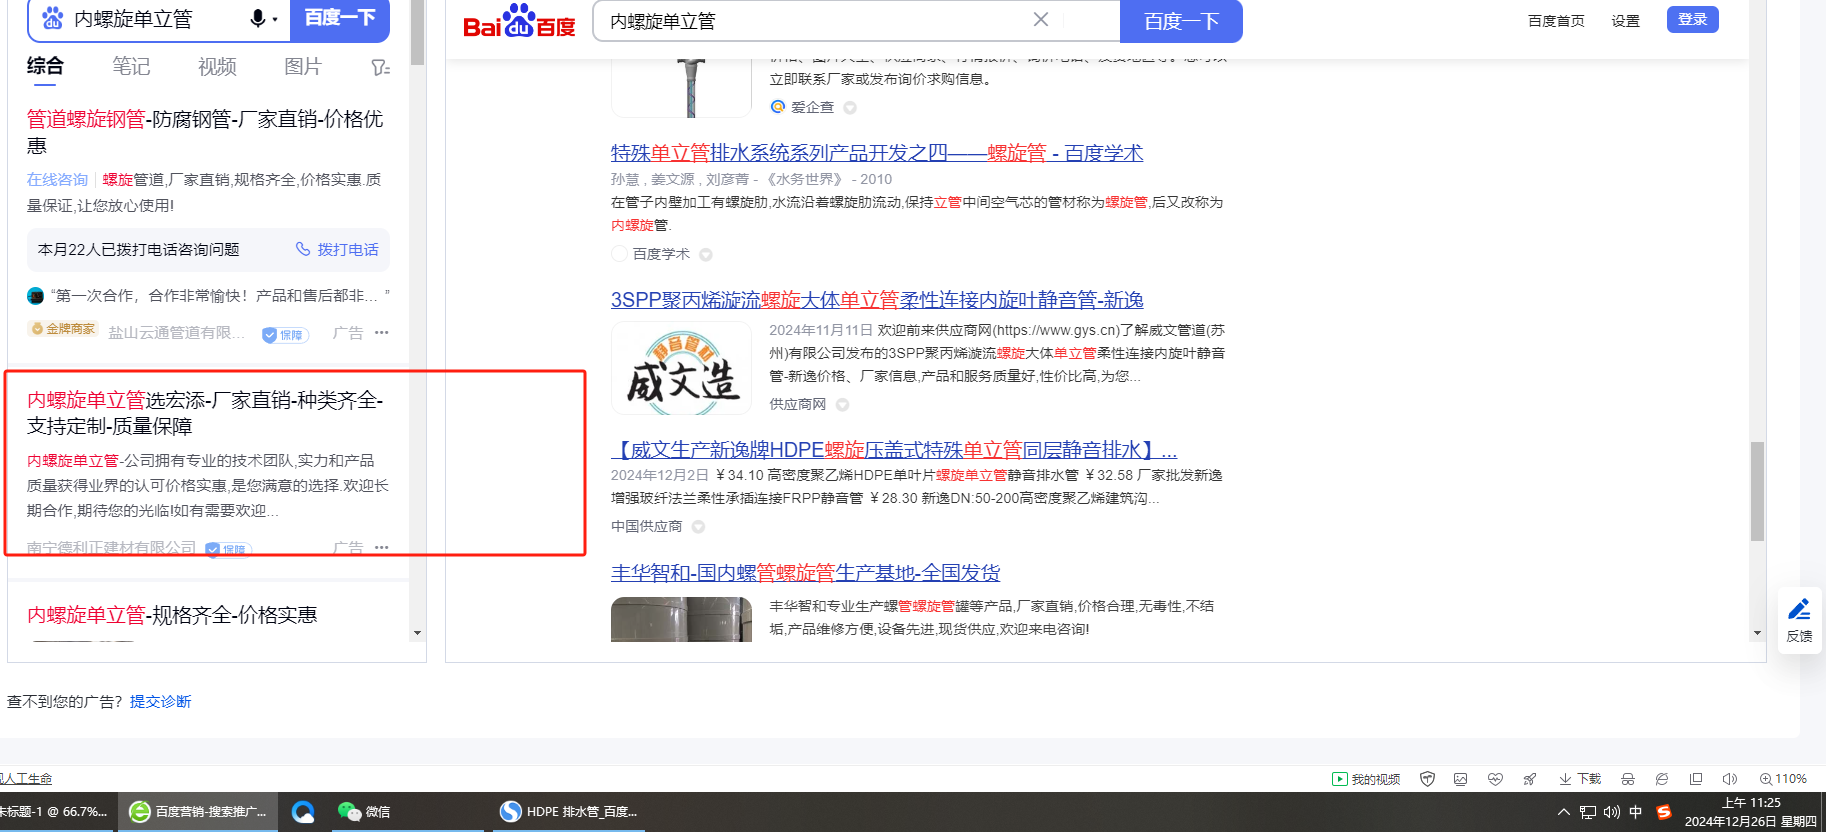
Task: Clear the desktop search box with the X
Action: [x=1041, y=19]
